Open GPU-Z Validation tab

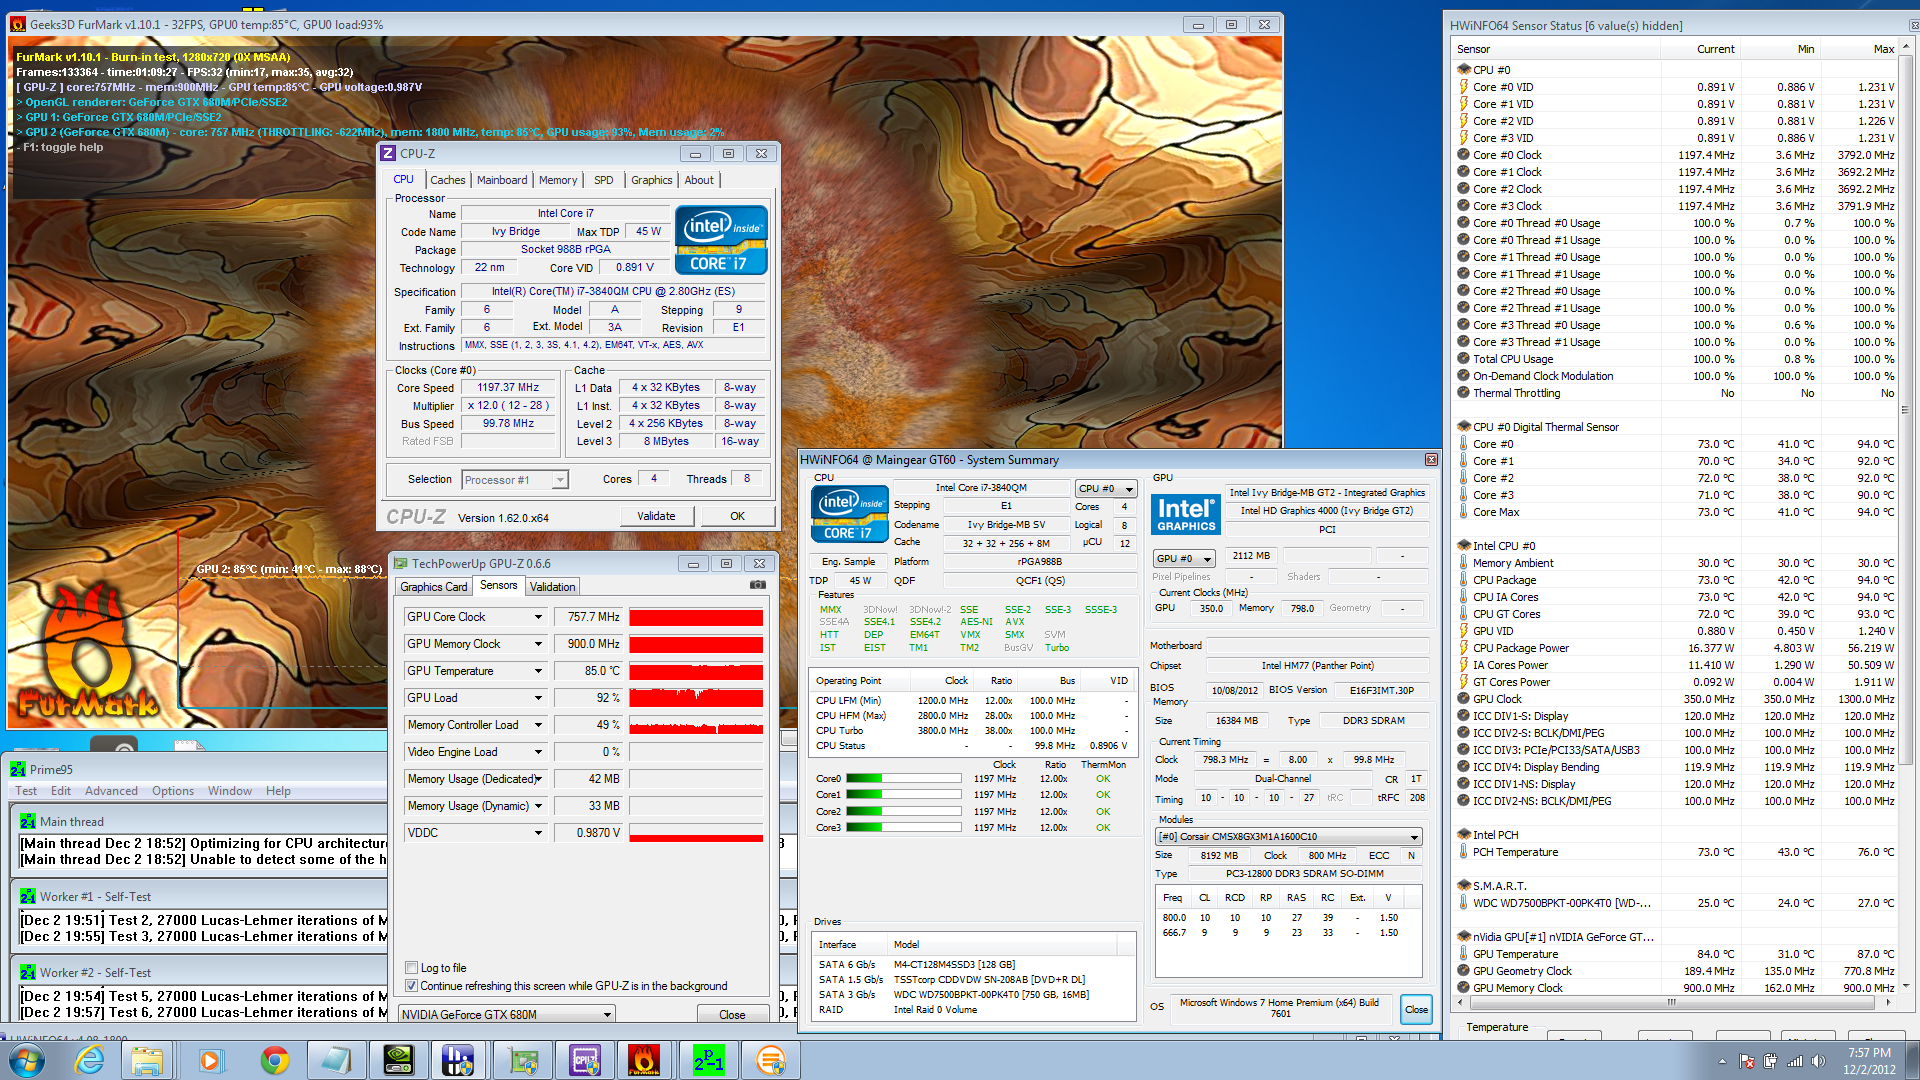(552, 587)
